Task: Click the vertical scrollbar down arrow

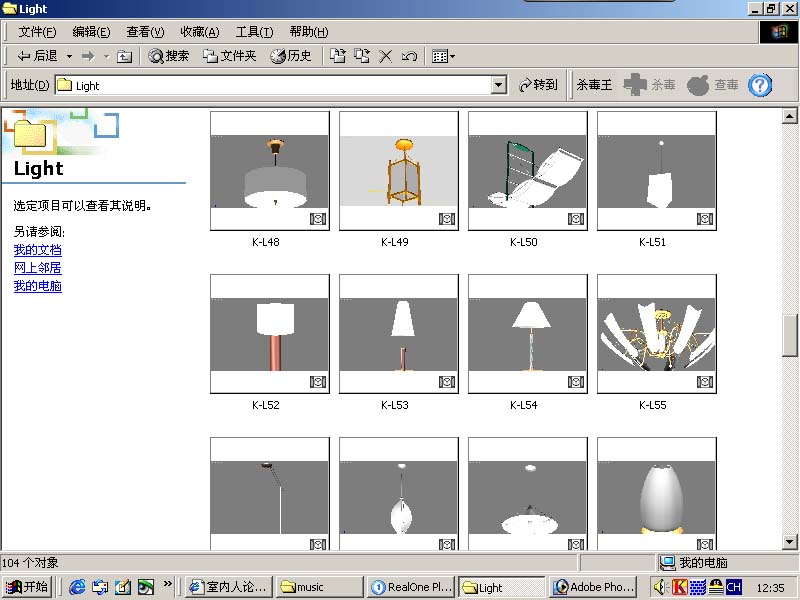Action: [x=789, y=541]
